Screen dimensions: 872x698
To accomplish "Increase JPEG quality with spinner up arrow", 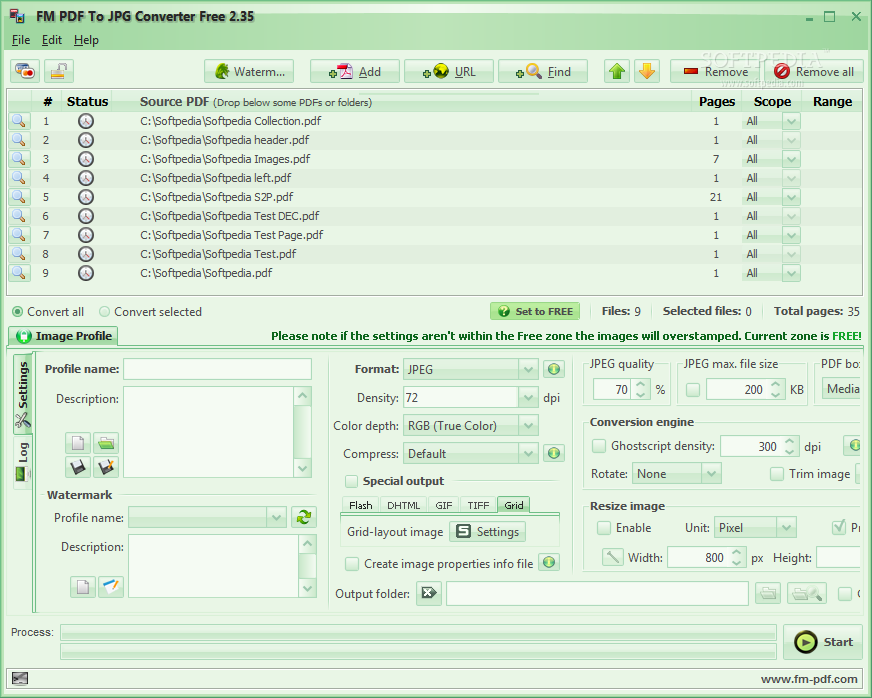I will pos(641,384).
